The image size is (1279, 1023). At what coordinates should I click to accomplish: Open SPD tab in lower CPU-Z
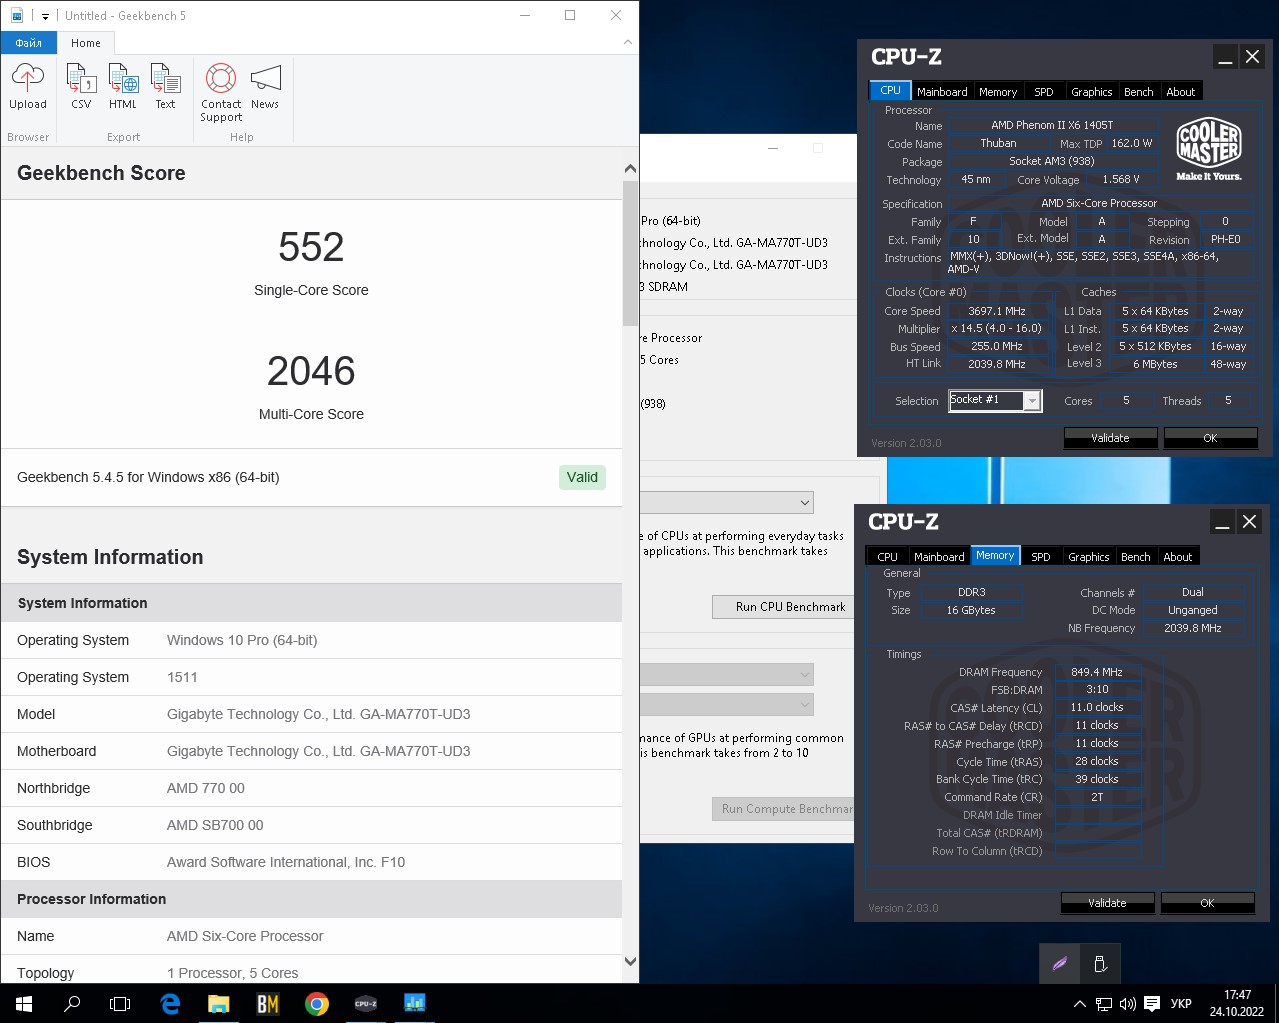point(1040,556)
